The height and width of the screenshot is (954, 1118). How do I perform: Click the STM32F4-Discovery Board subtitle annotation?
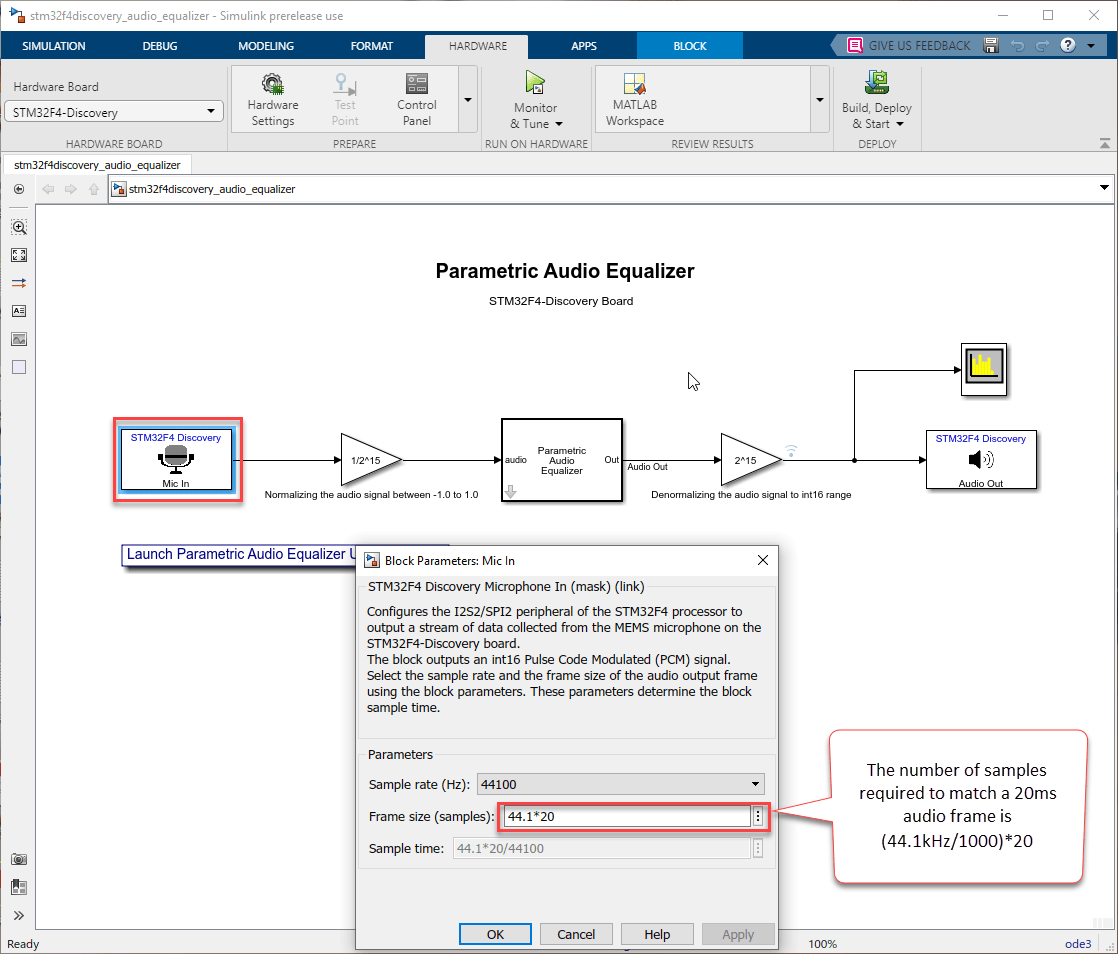point(561,301)
